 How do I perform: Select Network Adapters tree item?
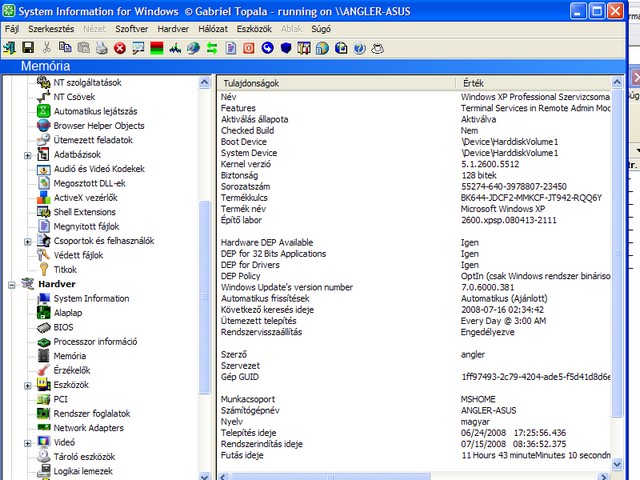[89, 428]
